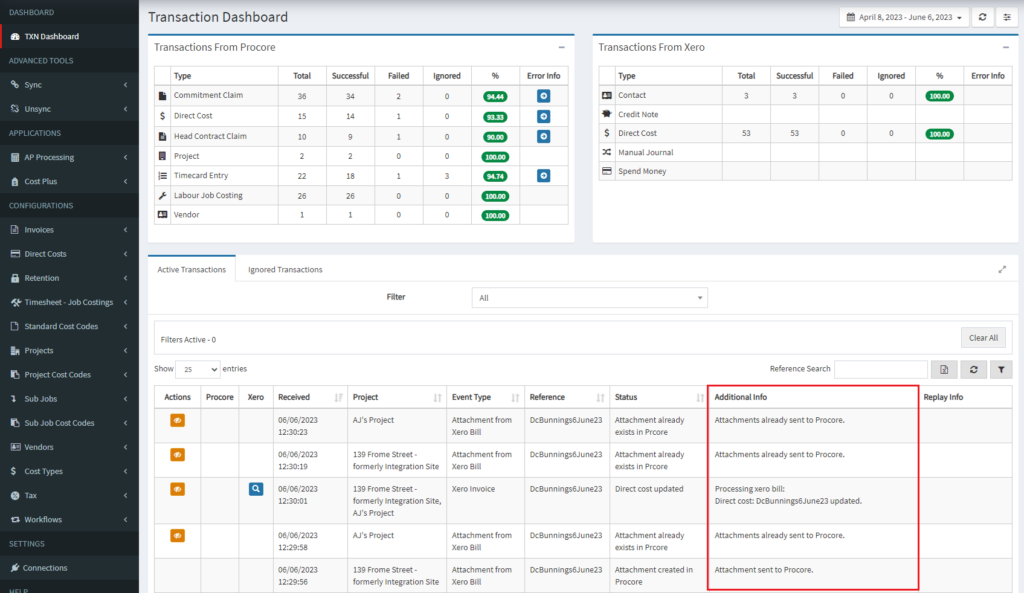The height and width of the screenshot is (593, 1024).
Task: Collapse the Transactions From Procore panel
Action: coord(562,47)
